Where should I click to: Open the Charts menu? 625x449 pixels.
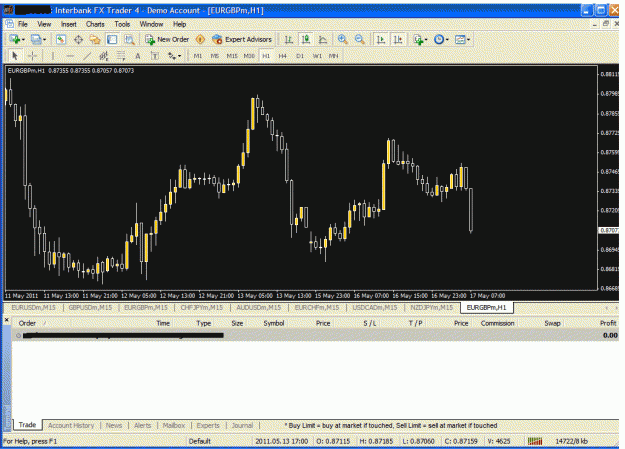pyautogui.click(x=95, y=24)
